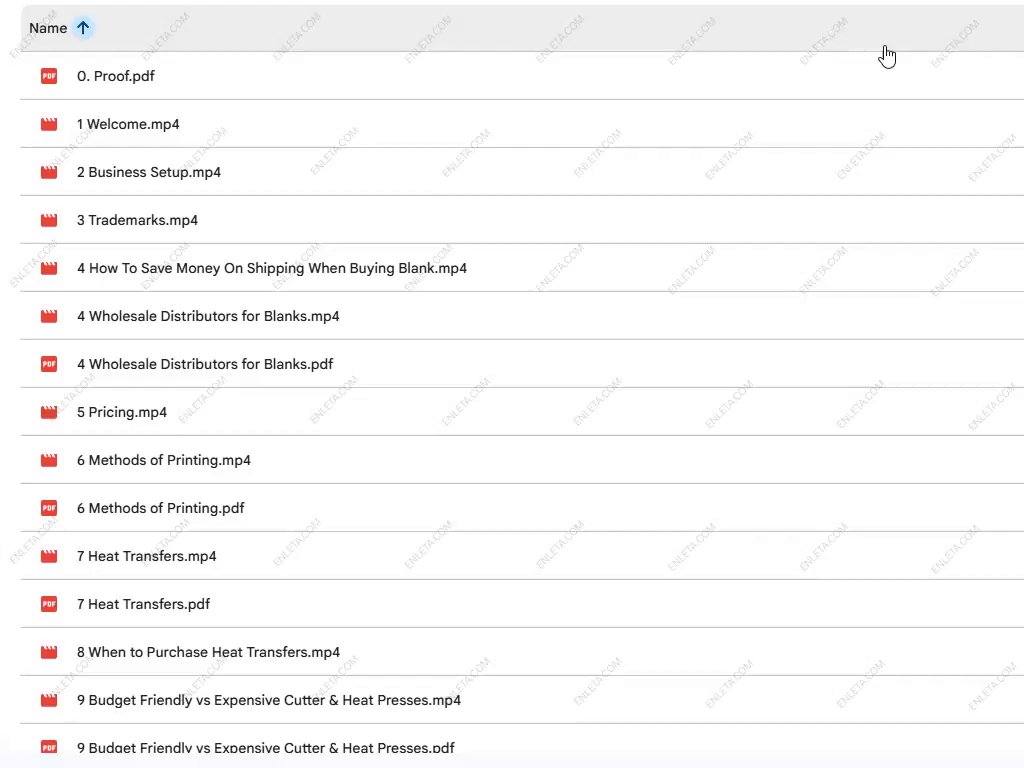Screen dimensions: 1024x768
Task: Open 6 Methods of Printing.mp4 file
Action: 163,460
